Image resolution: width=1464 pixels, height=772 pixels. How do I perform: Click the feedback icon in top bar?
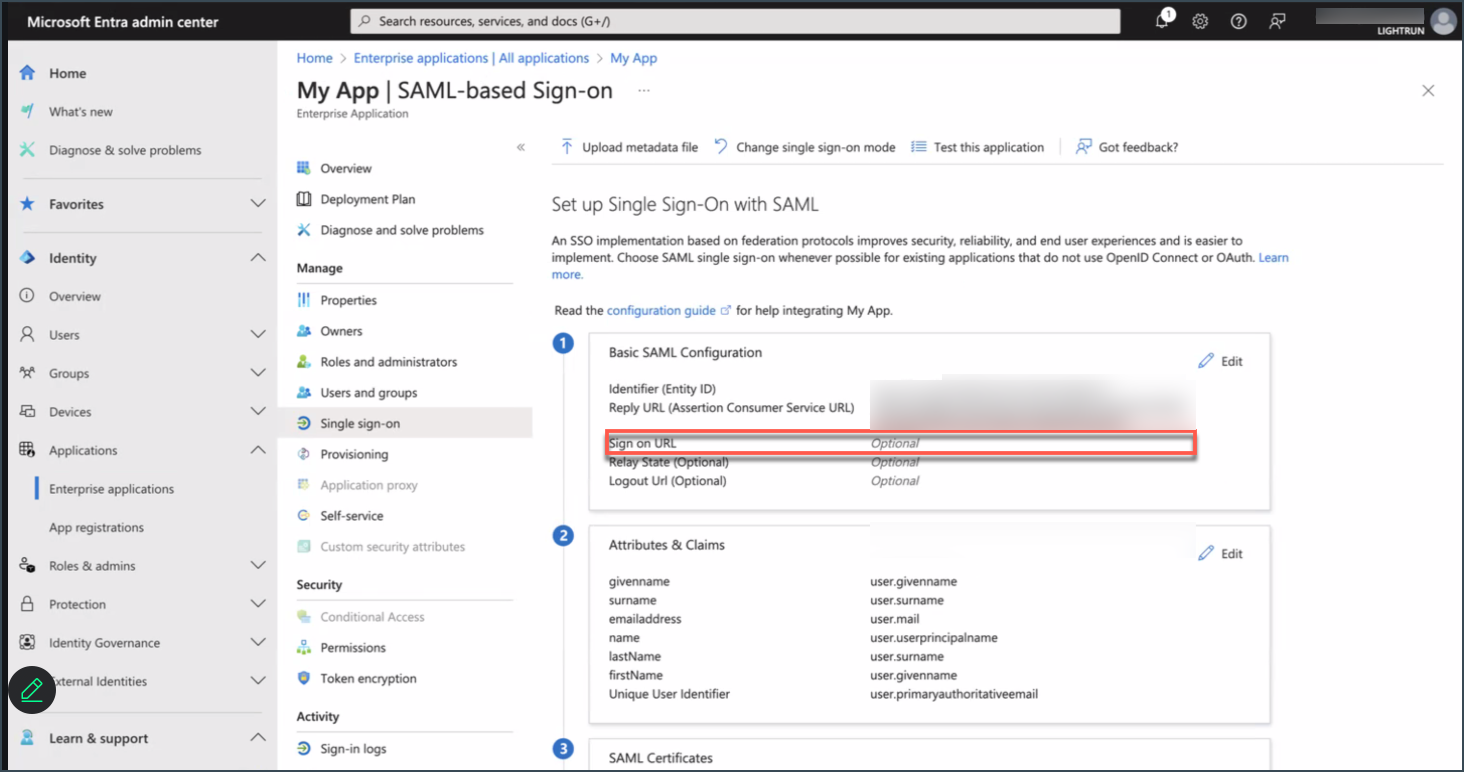click(x=1277, y=21)
